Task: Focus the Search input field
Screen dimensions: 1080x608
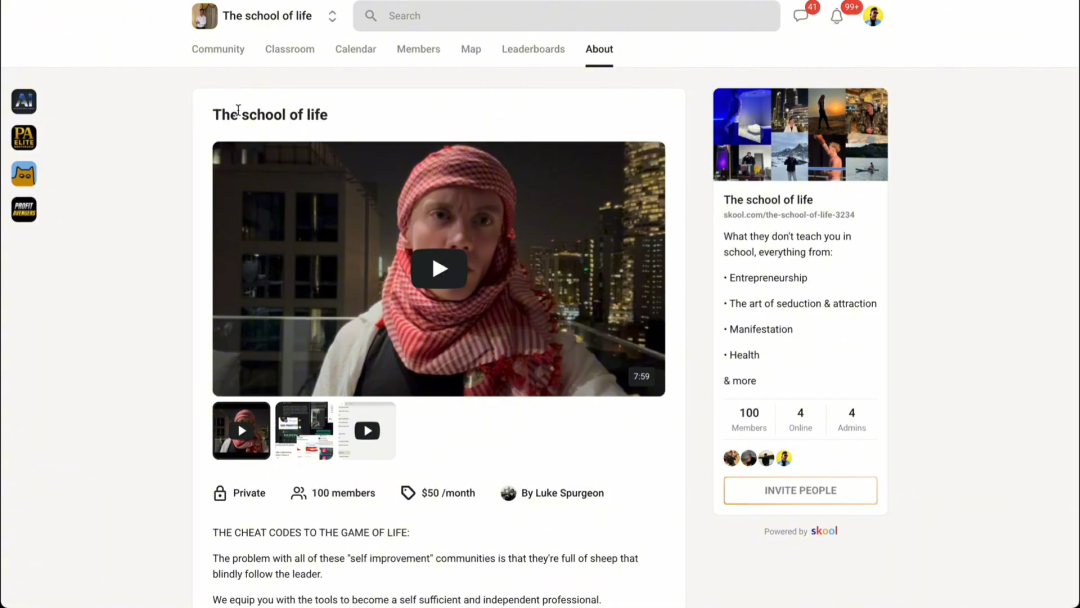Action: pos(566,16)
